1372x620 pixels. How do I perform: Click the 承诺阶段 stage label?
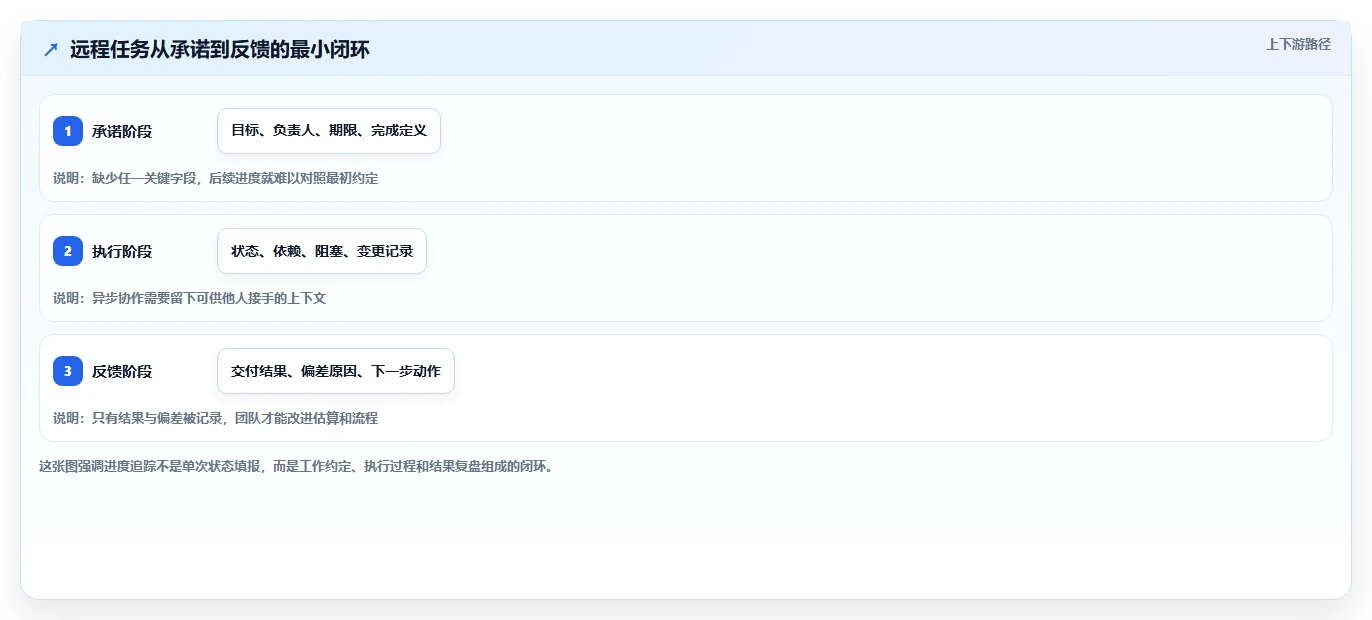[122, 131]
